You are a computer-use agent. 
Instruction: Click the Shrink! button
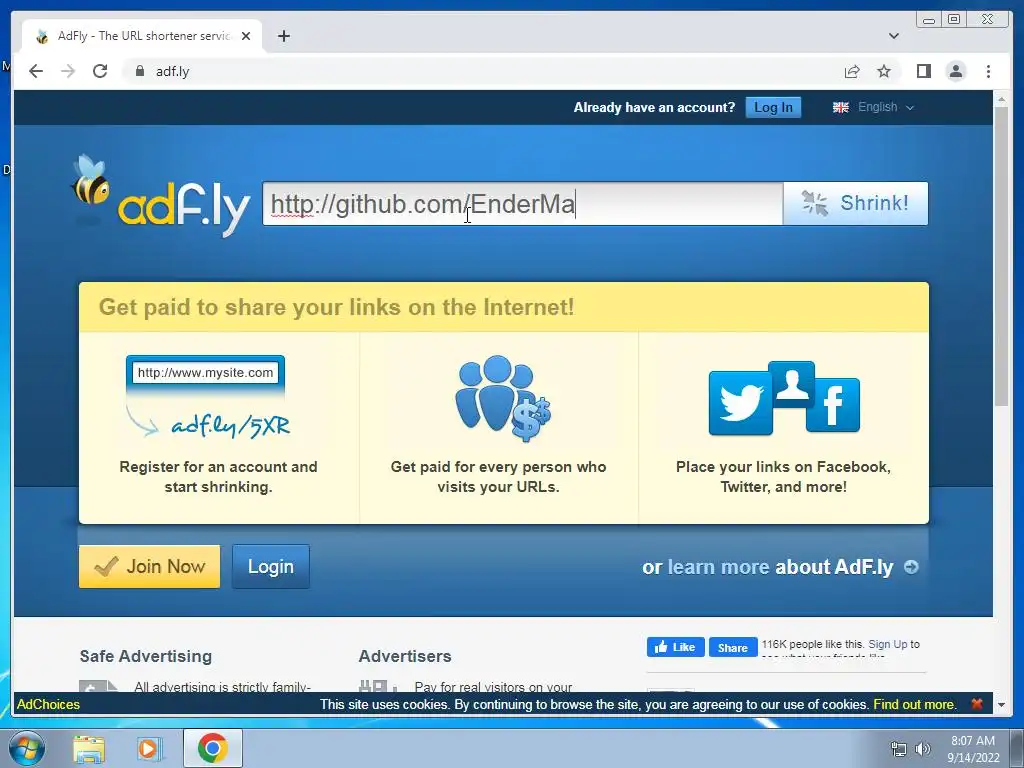856,204
